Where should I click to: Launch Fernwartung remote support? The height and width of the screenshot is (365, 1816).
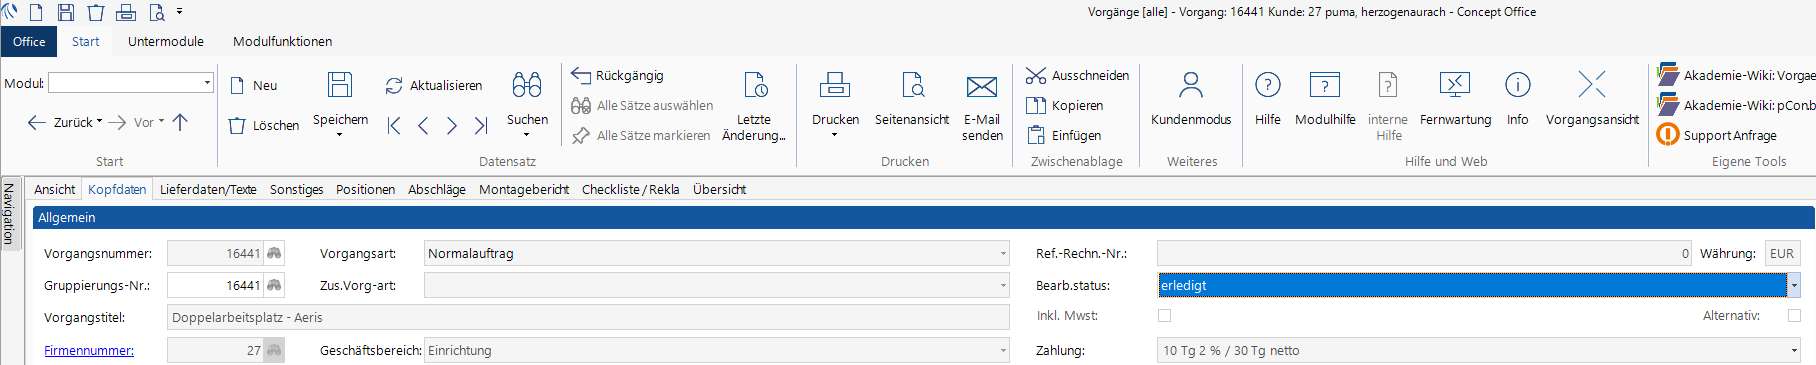coord(1455,85)
